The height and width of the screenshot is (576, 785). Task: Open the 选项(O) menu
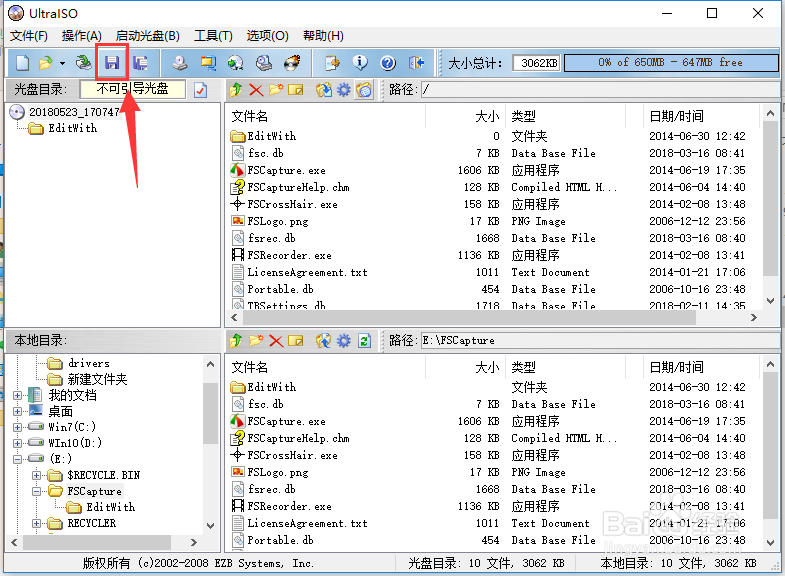point(267,36)
